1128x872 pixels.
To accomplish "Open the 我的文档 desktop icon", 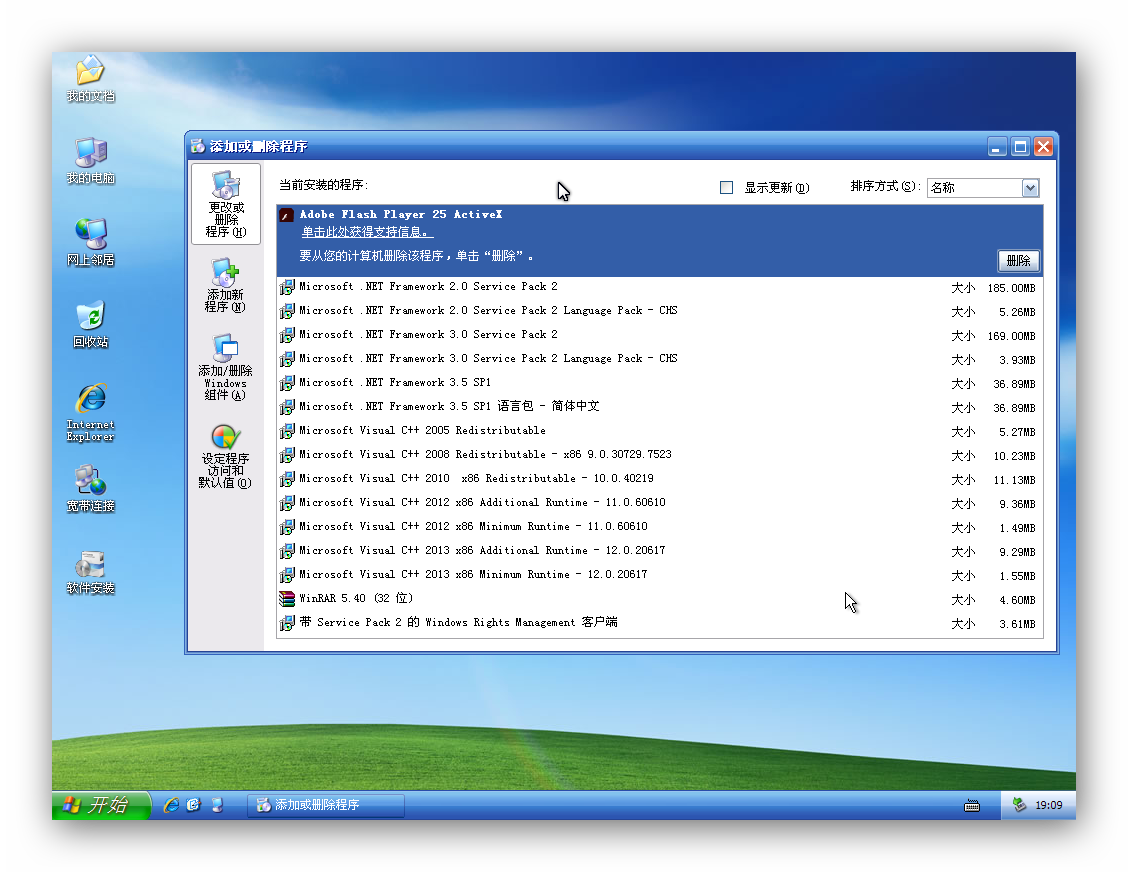I will pyautogui.click(x=91, y=78).
